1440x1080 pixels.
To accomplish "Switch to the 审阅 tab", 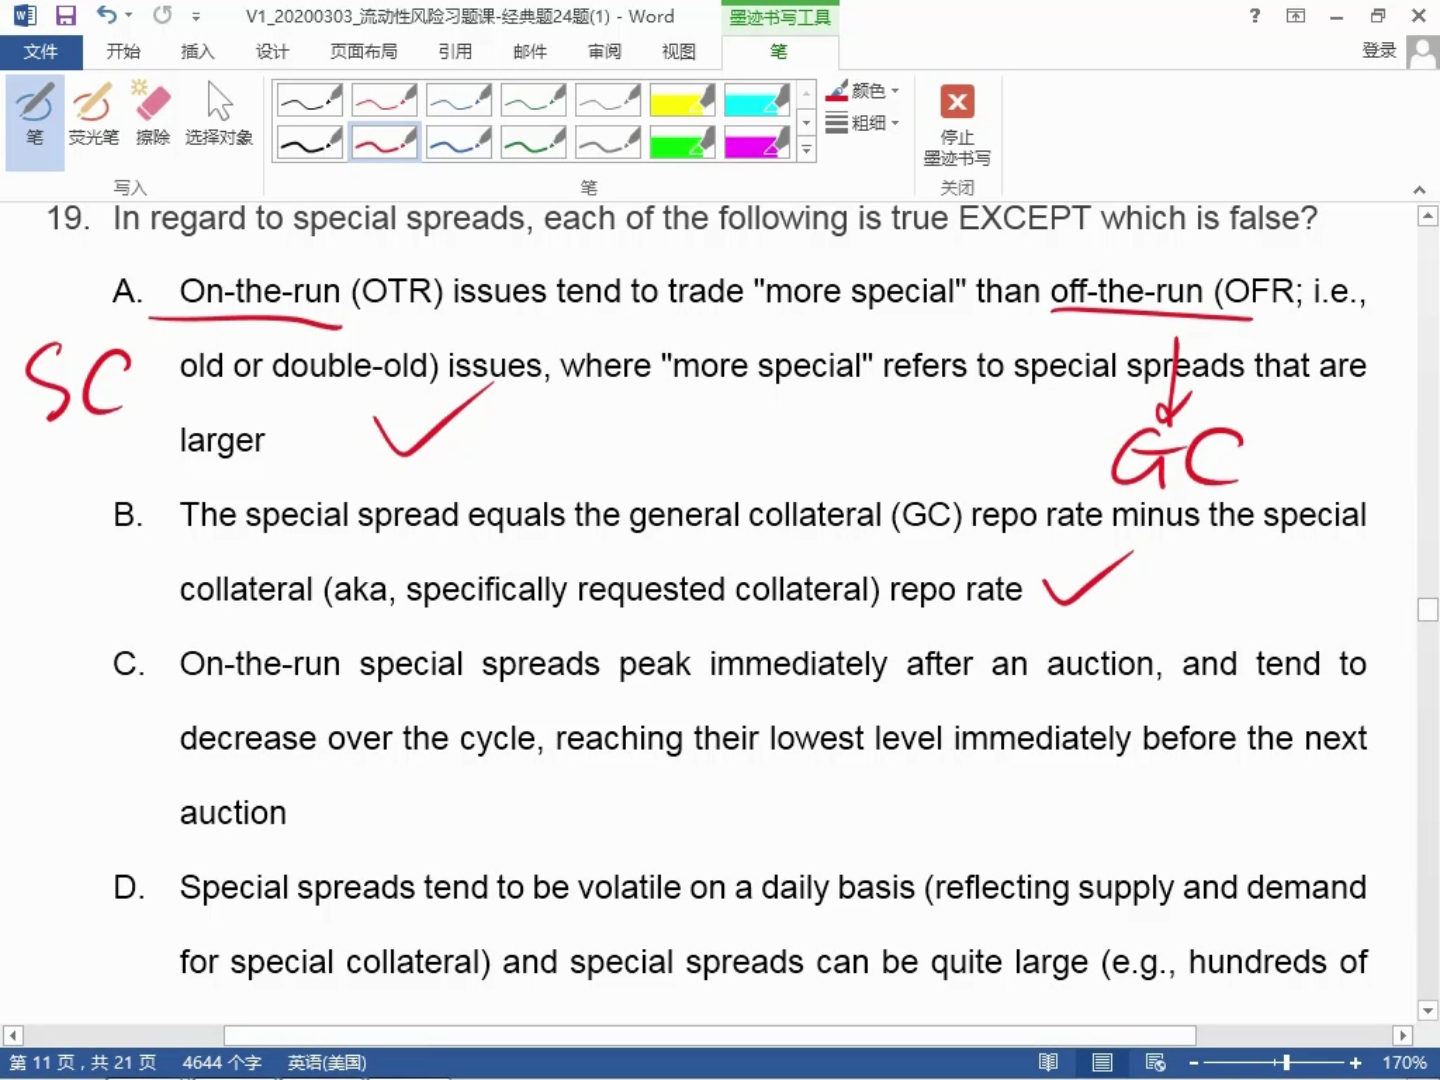I will coord(604,52).
